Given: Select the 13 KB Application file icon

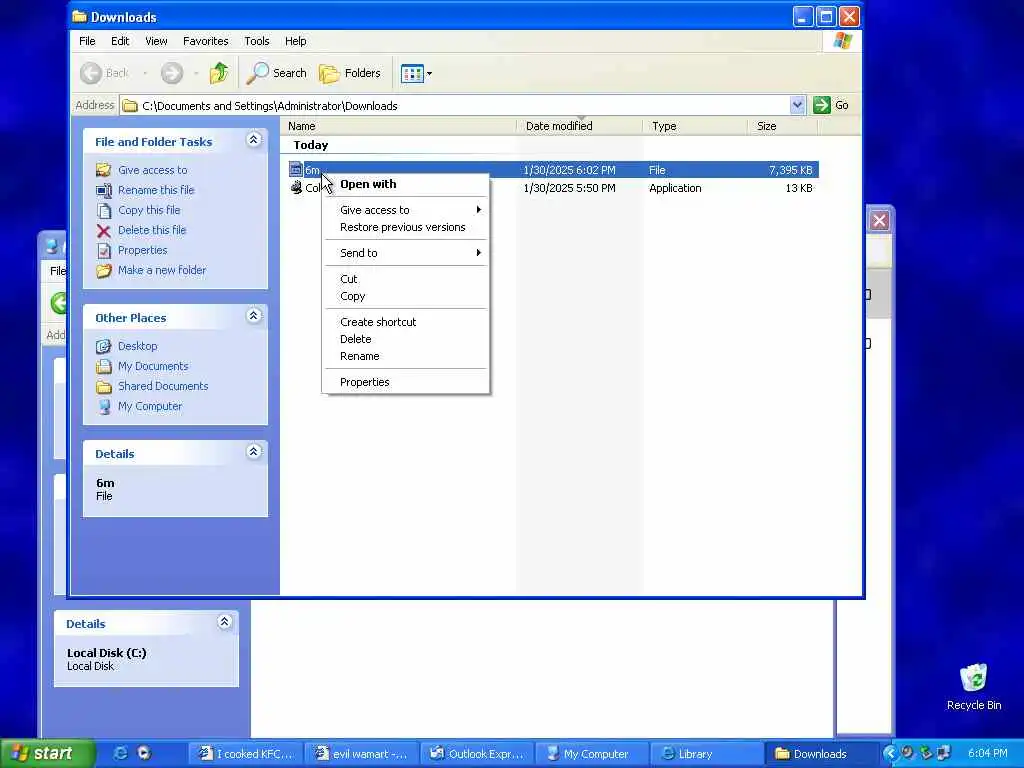Looking at the screenshot, I should click(x=296, y=188).
